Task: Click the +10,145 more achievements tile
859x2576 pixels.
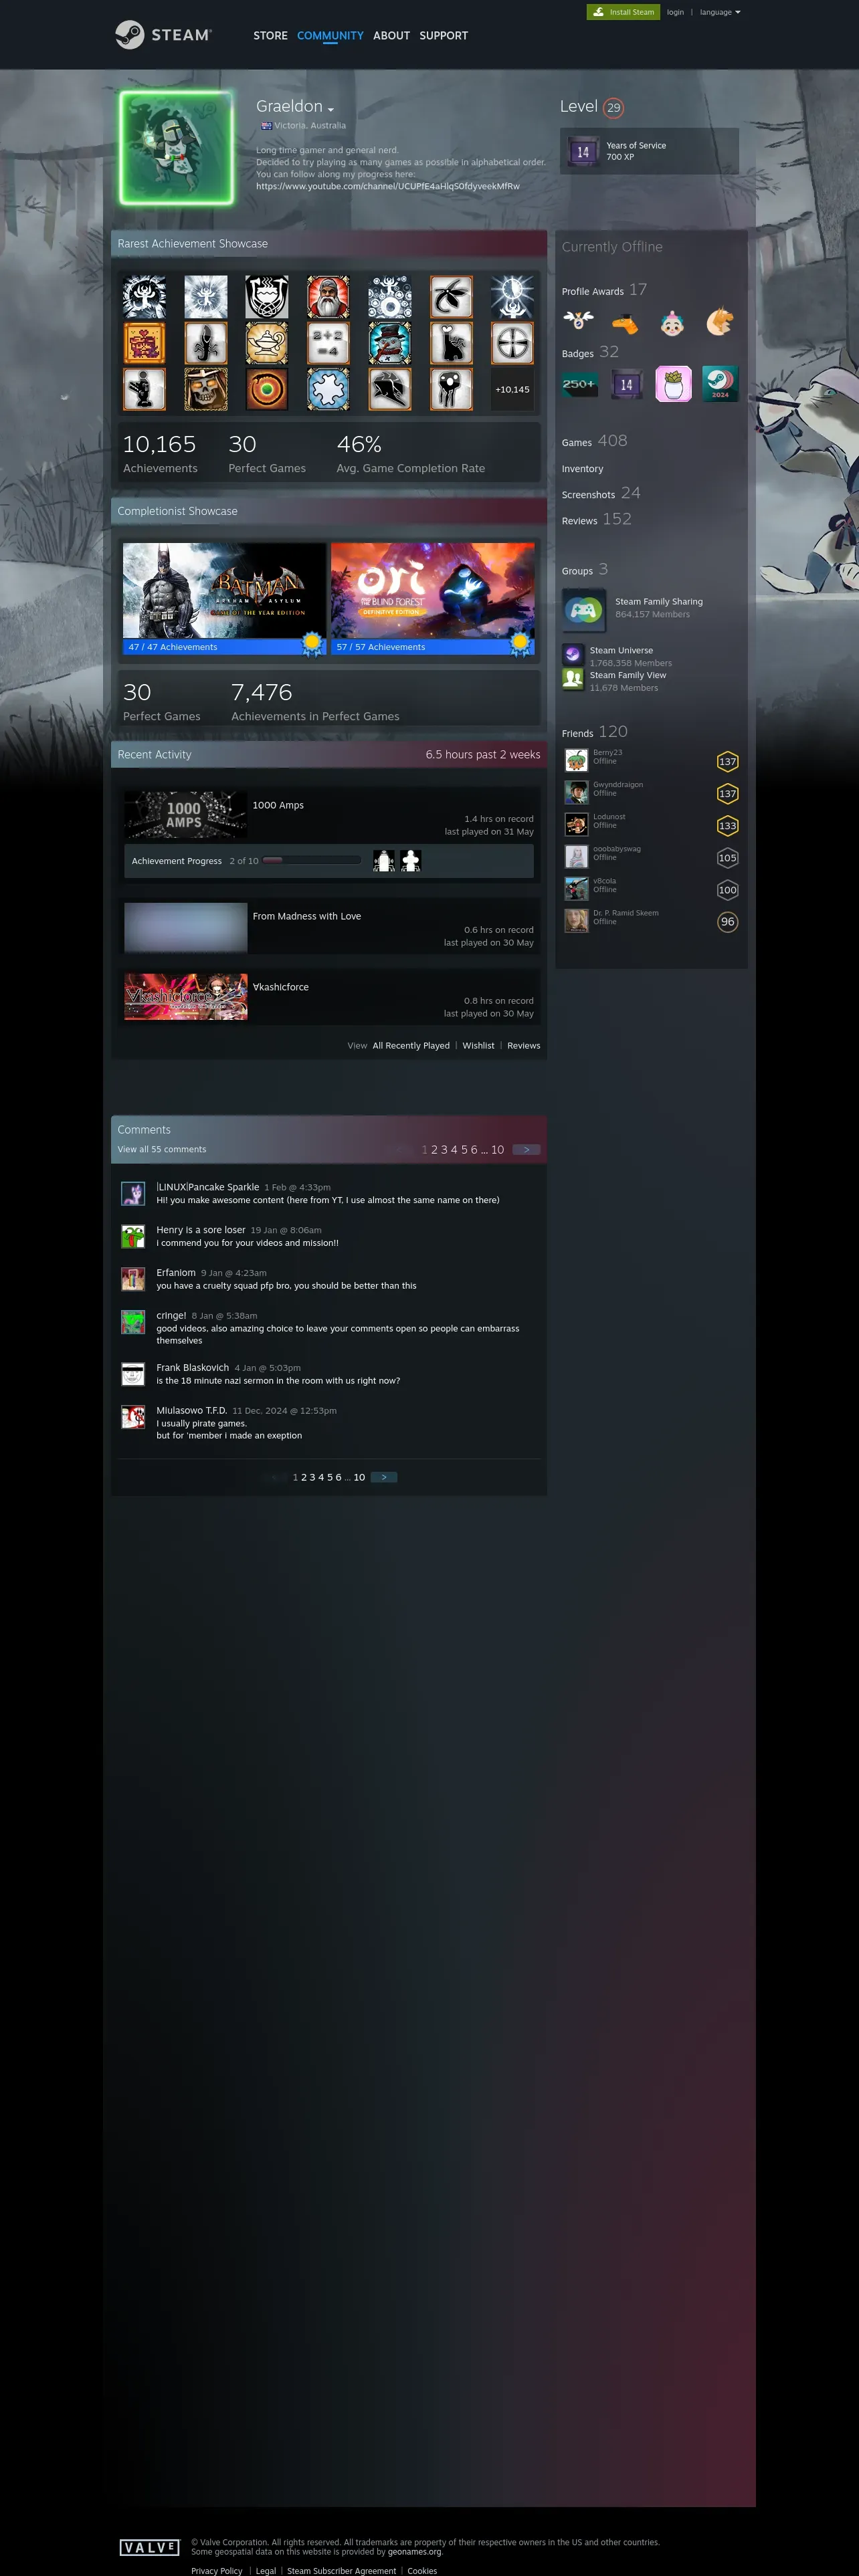Action: click(512, 389)
